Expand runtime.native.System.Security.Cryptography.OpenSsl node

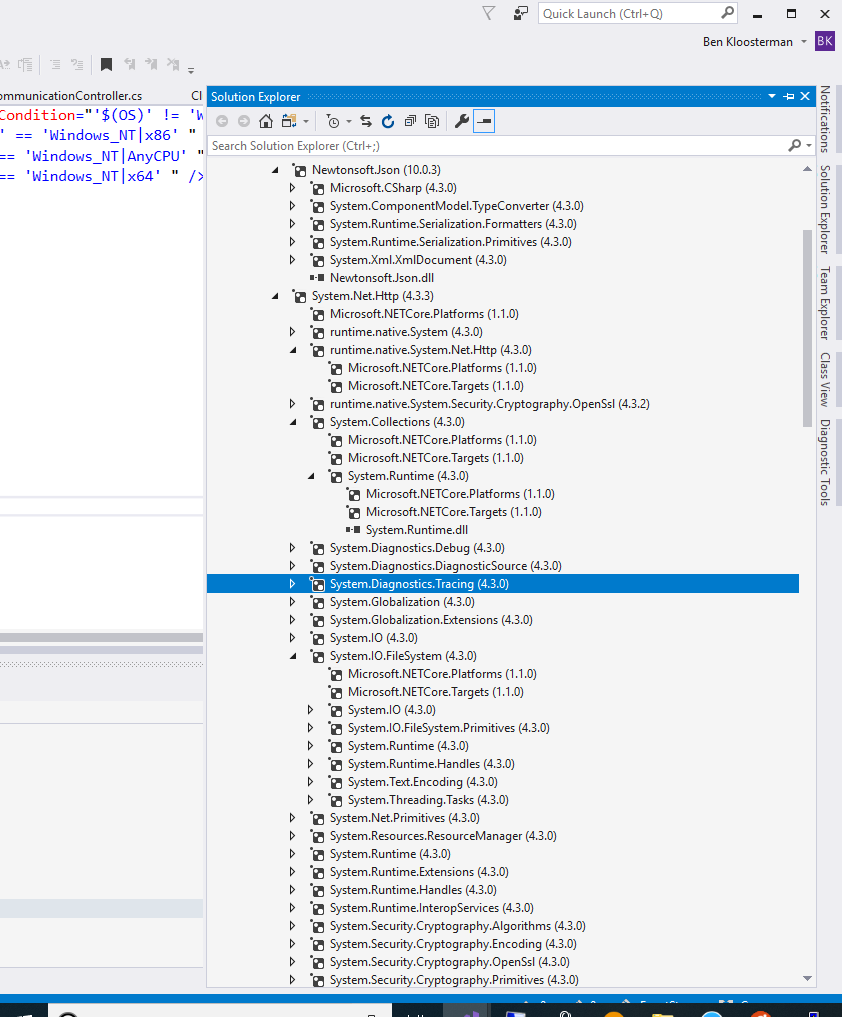[293, 404]
